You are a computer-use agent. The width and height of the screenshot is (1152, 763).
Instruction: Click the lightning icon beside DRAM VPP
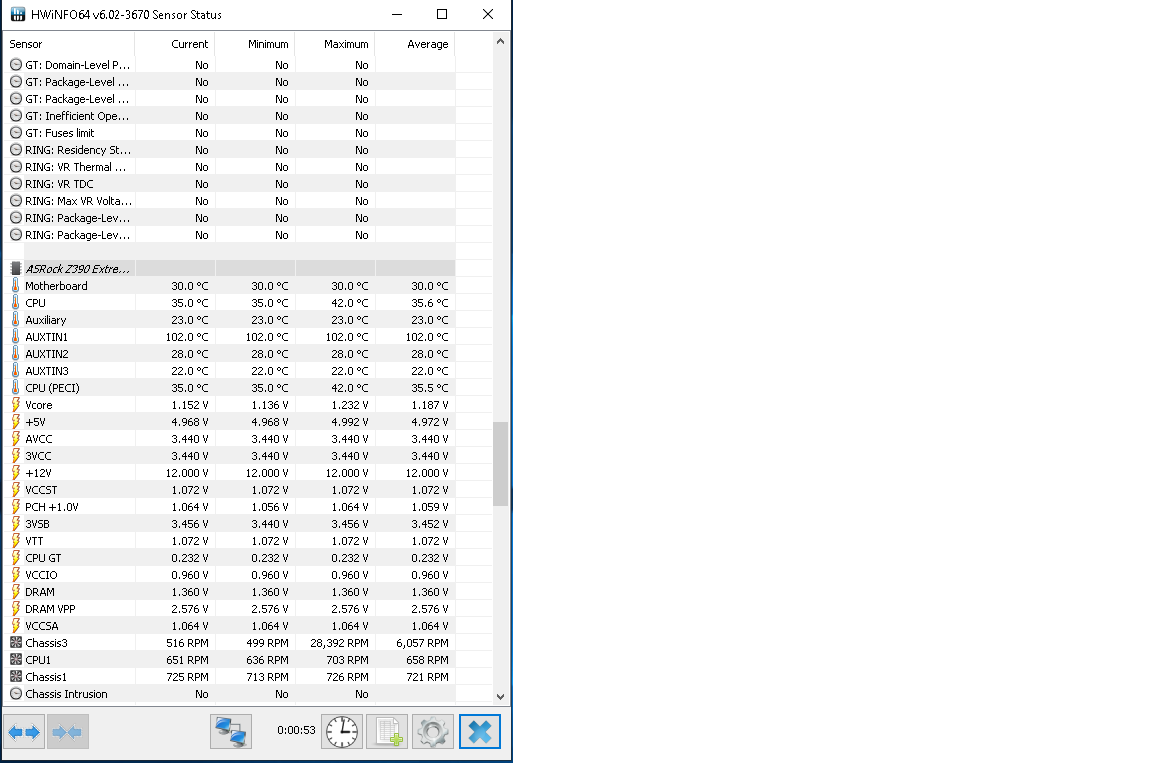click(x=15, y=609)
